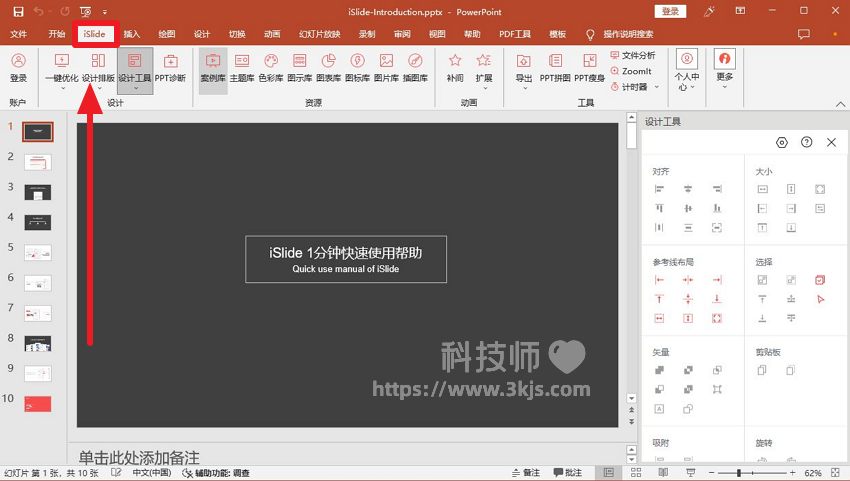Expand the 导出 export dropdown
850x481 pixels.
click(524, 88)
